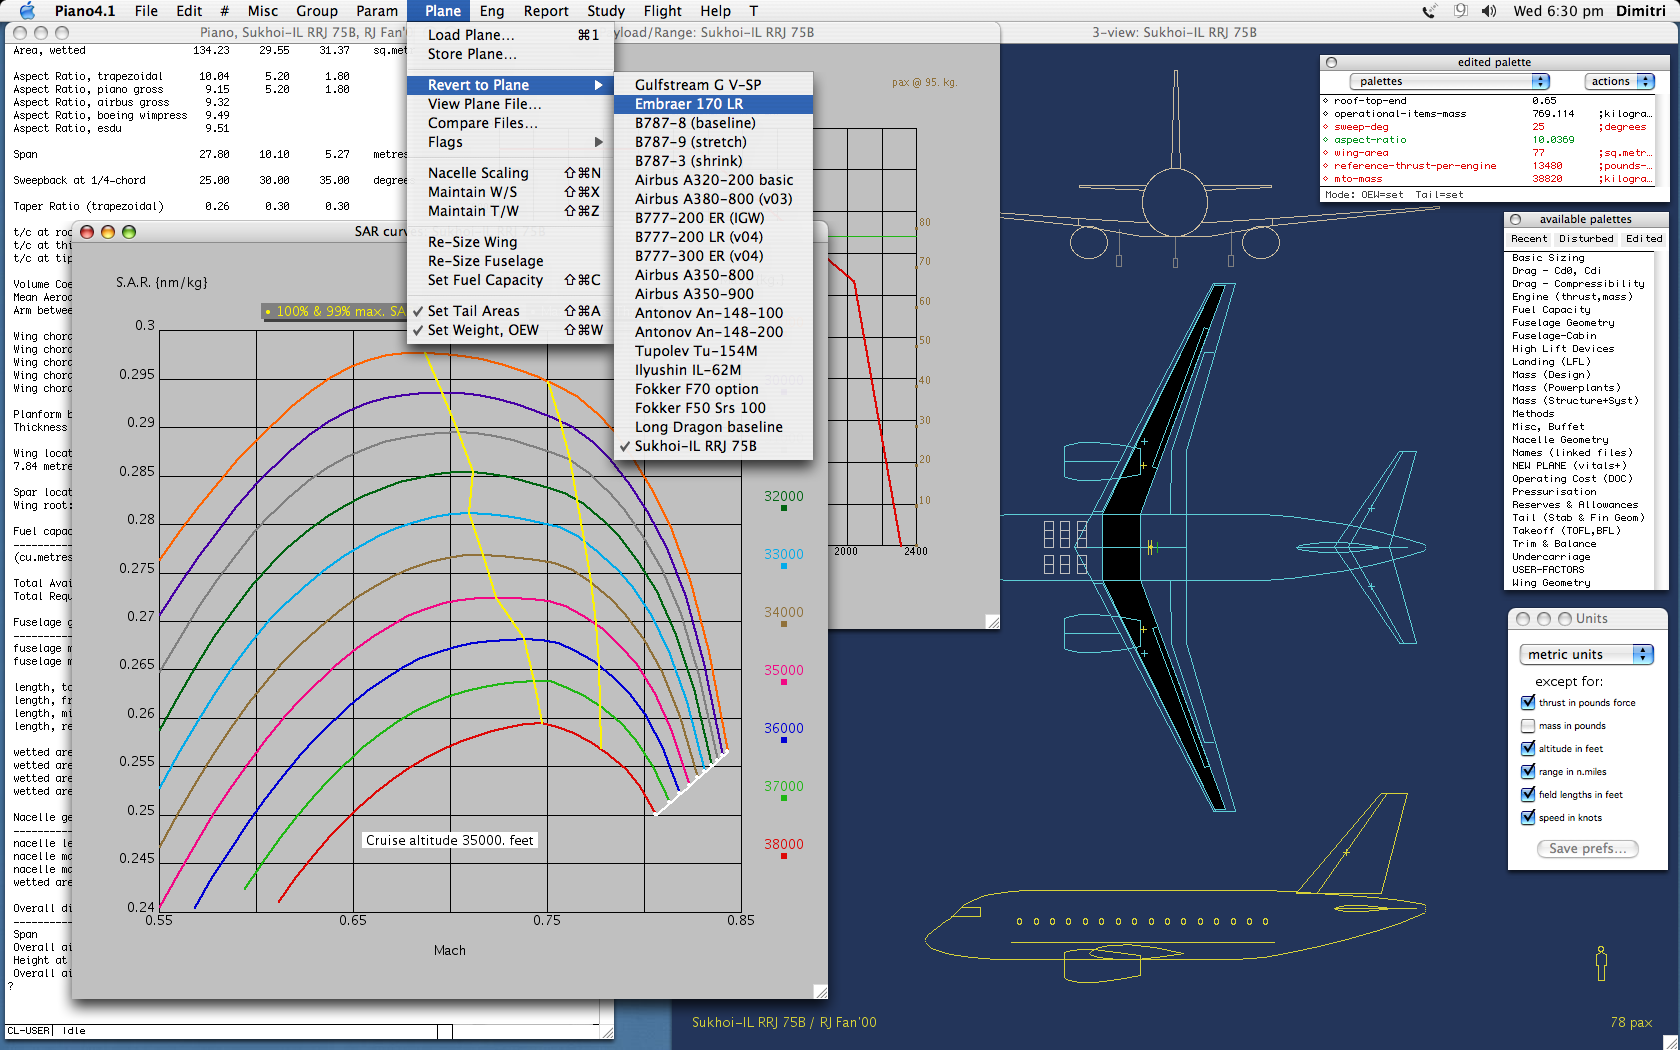Click reference-thrust-per-engine parameter
This screenshot has height=1050, width=1680.
click(1415, 166)
